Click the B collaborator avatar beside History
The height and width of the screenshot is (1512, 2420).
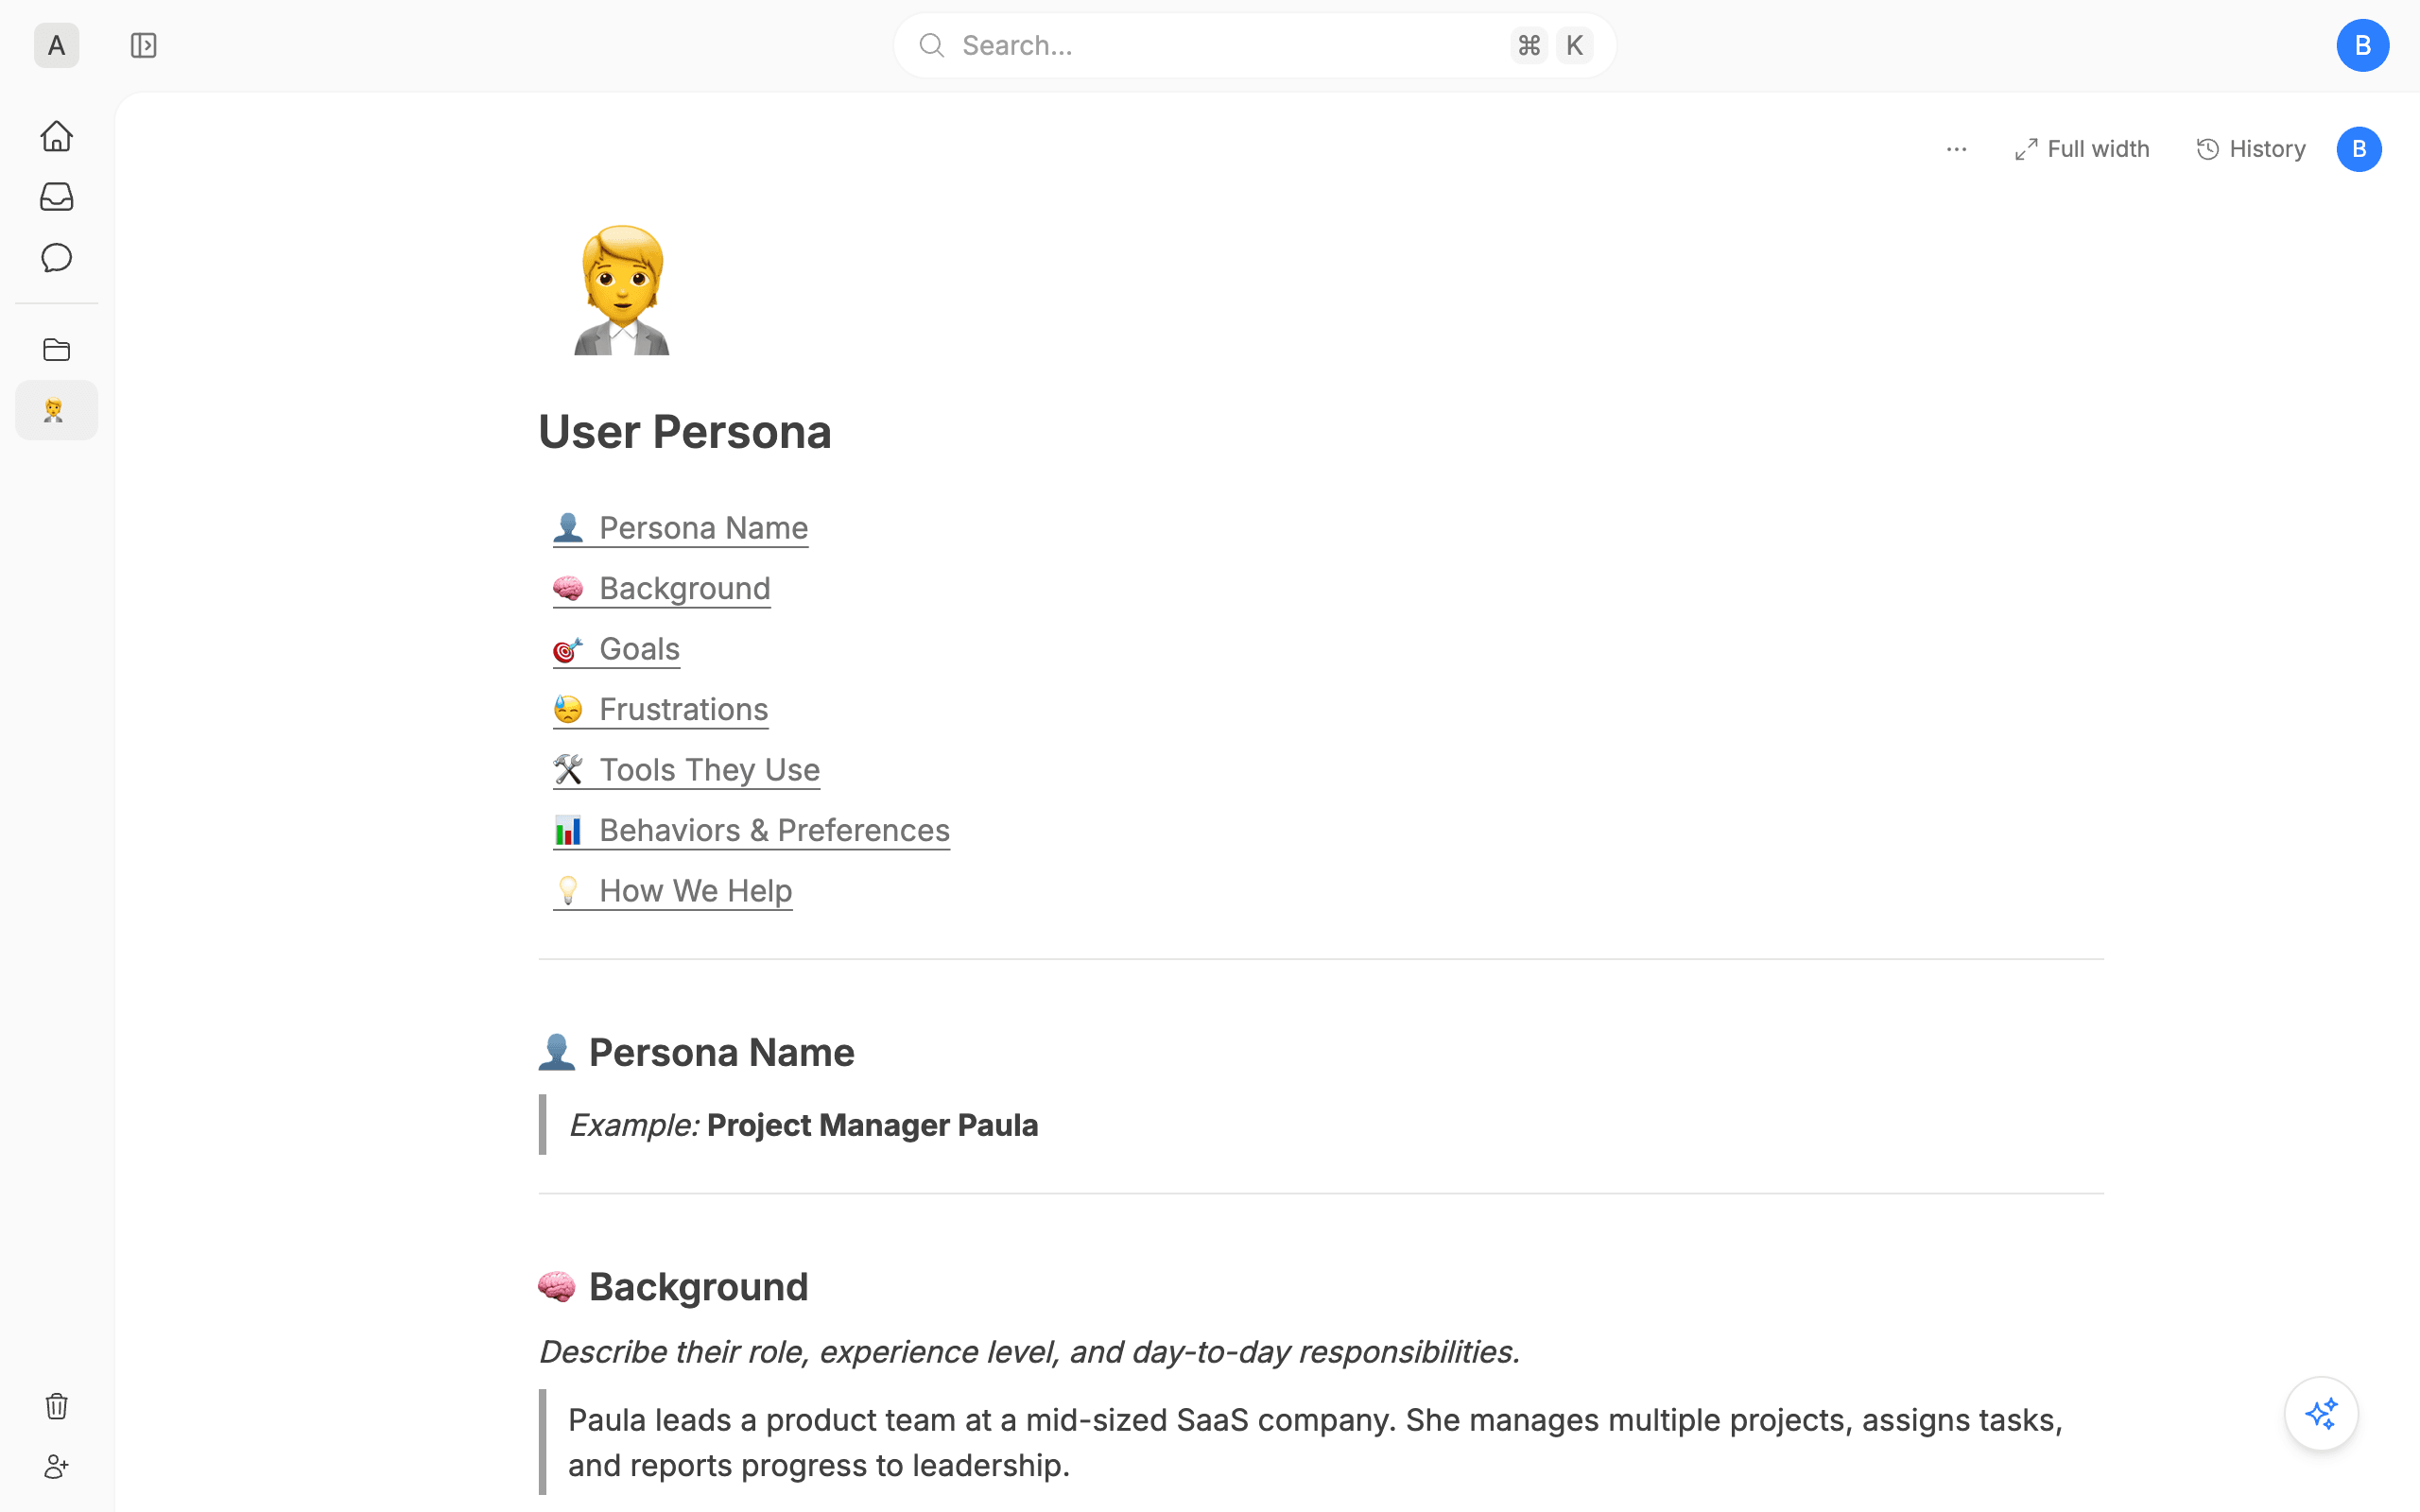(2358, 149)
